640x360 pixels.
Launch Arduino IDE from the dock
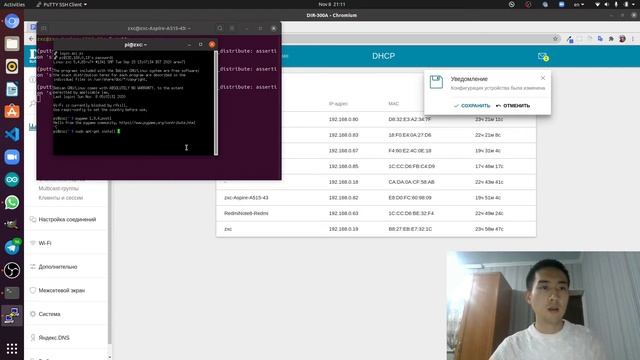pyautogui.click(x=12, y=180)
